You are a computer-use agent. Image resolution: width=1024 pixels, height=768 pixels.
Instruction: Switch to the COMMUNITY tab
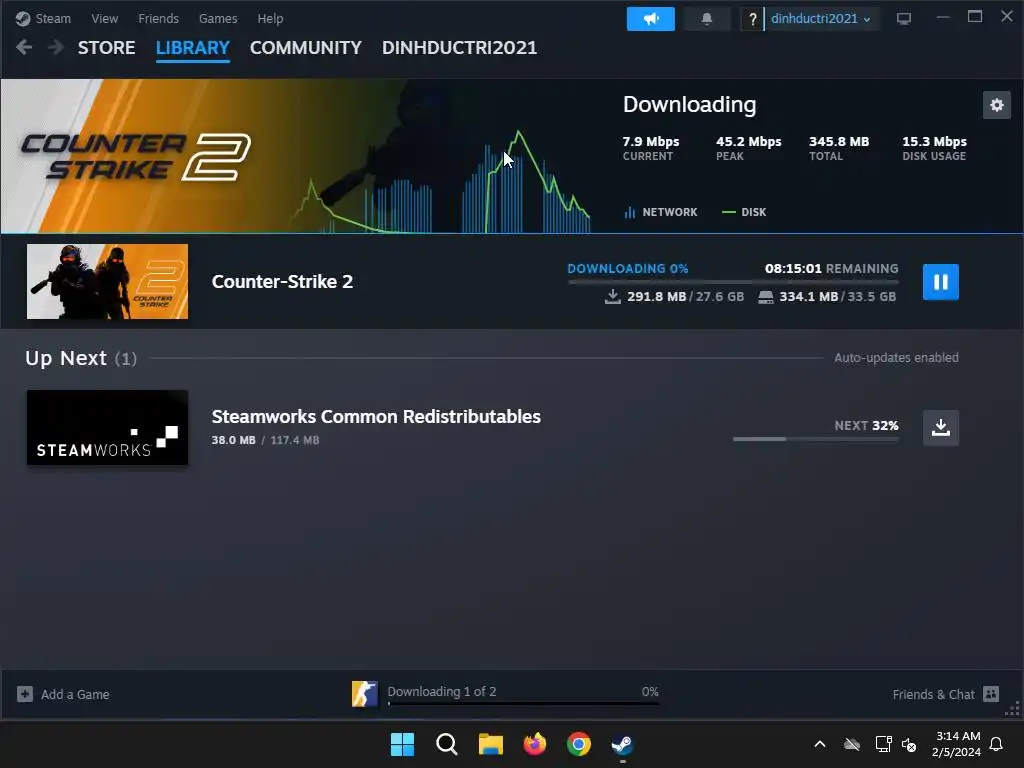pos(306,48)
